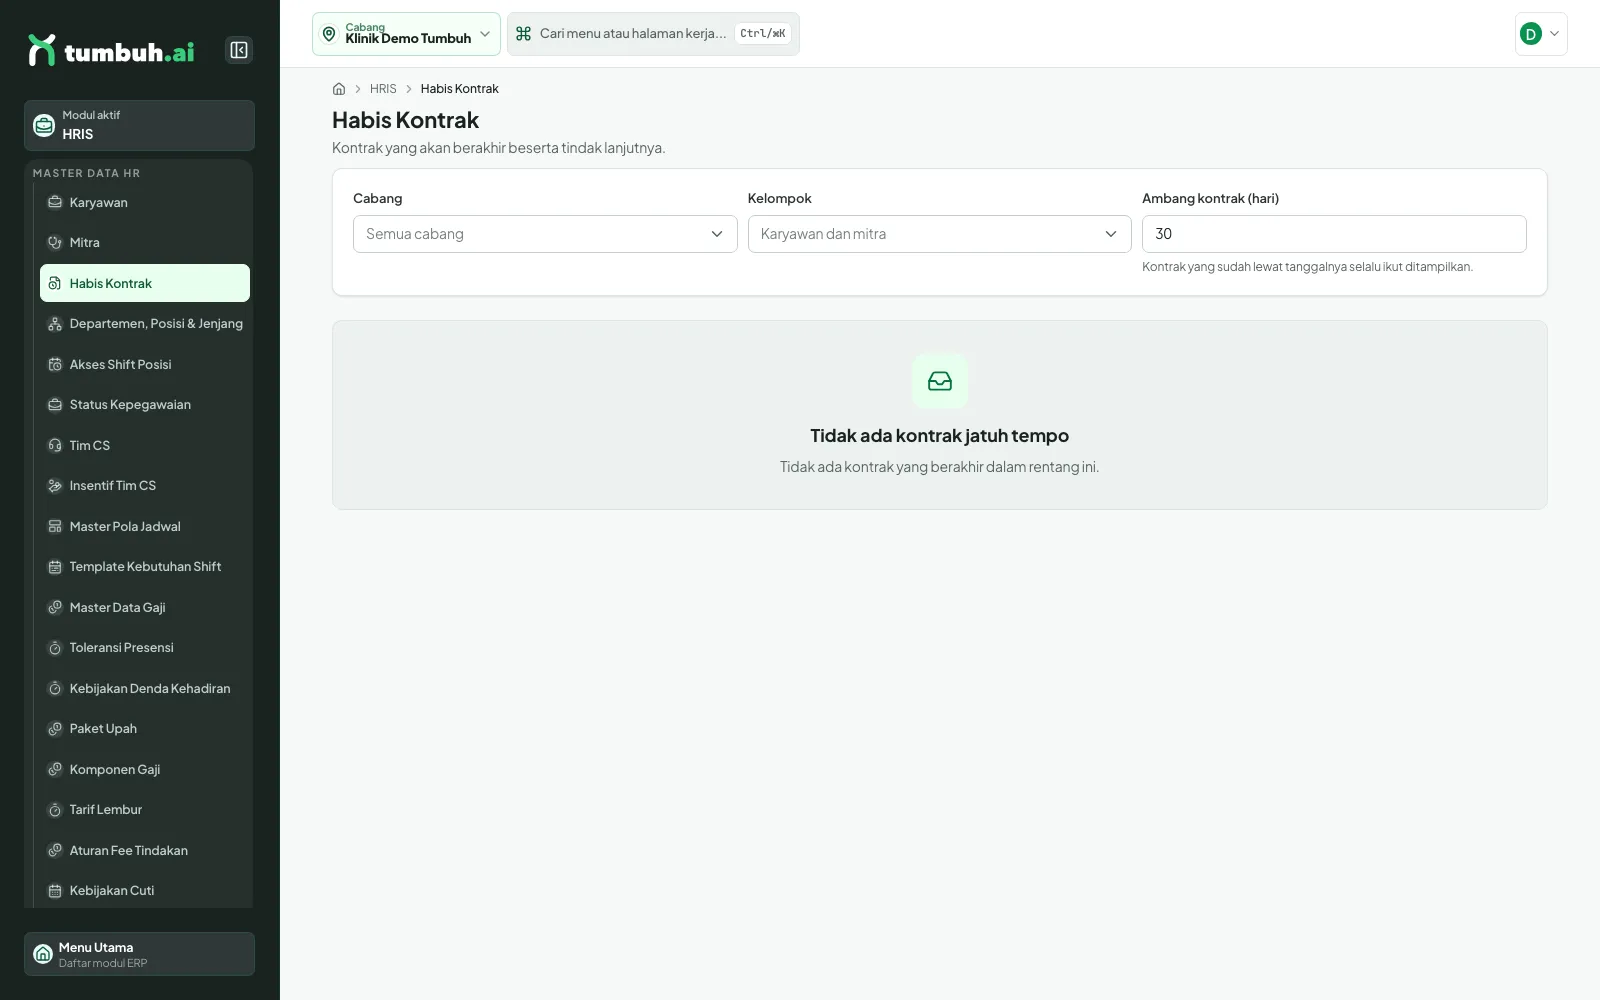This screenshot has width=1600, height=1000.
Task: Select Departemen, Posisi & Jenjang menu
Action: pos(145,324)
